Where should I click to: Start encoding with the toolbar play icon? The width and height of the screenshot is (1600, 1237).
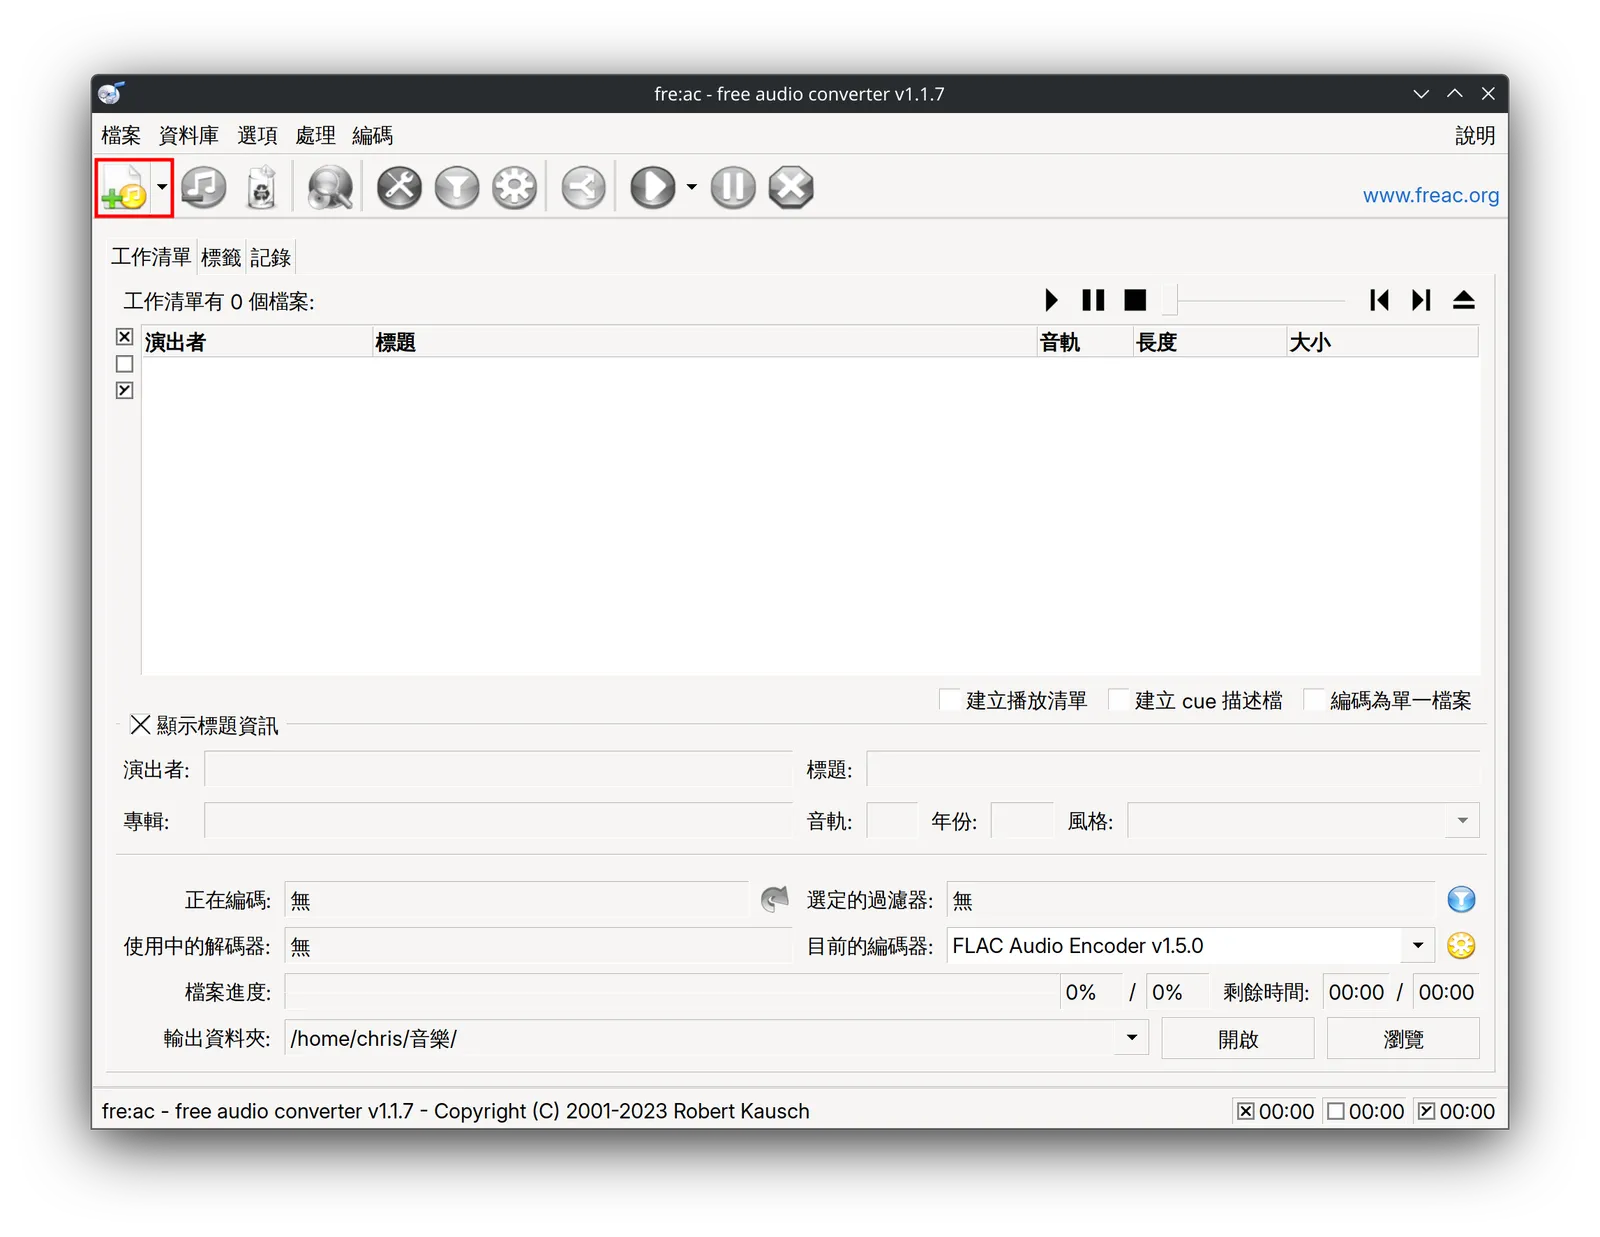653,188
